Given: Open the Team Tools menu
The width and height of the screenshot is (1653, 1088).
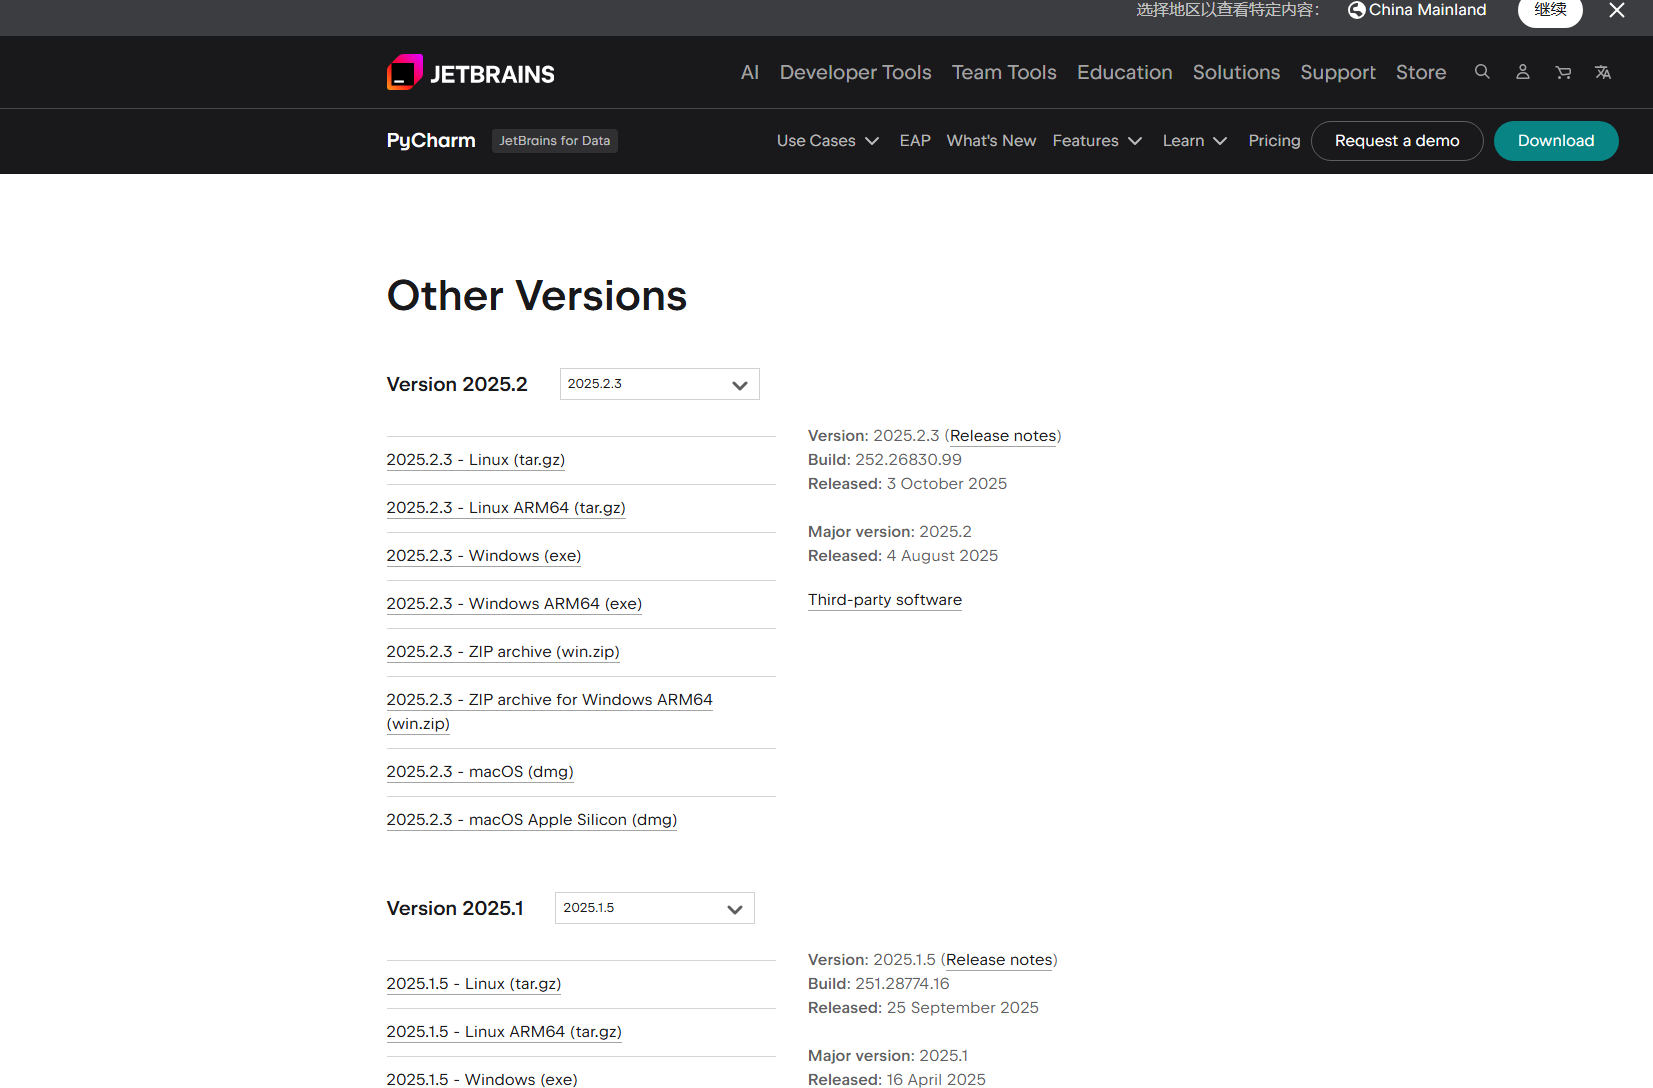Looking at the screenshot, I should [1004, 72].
